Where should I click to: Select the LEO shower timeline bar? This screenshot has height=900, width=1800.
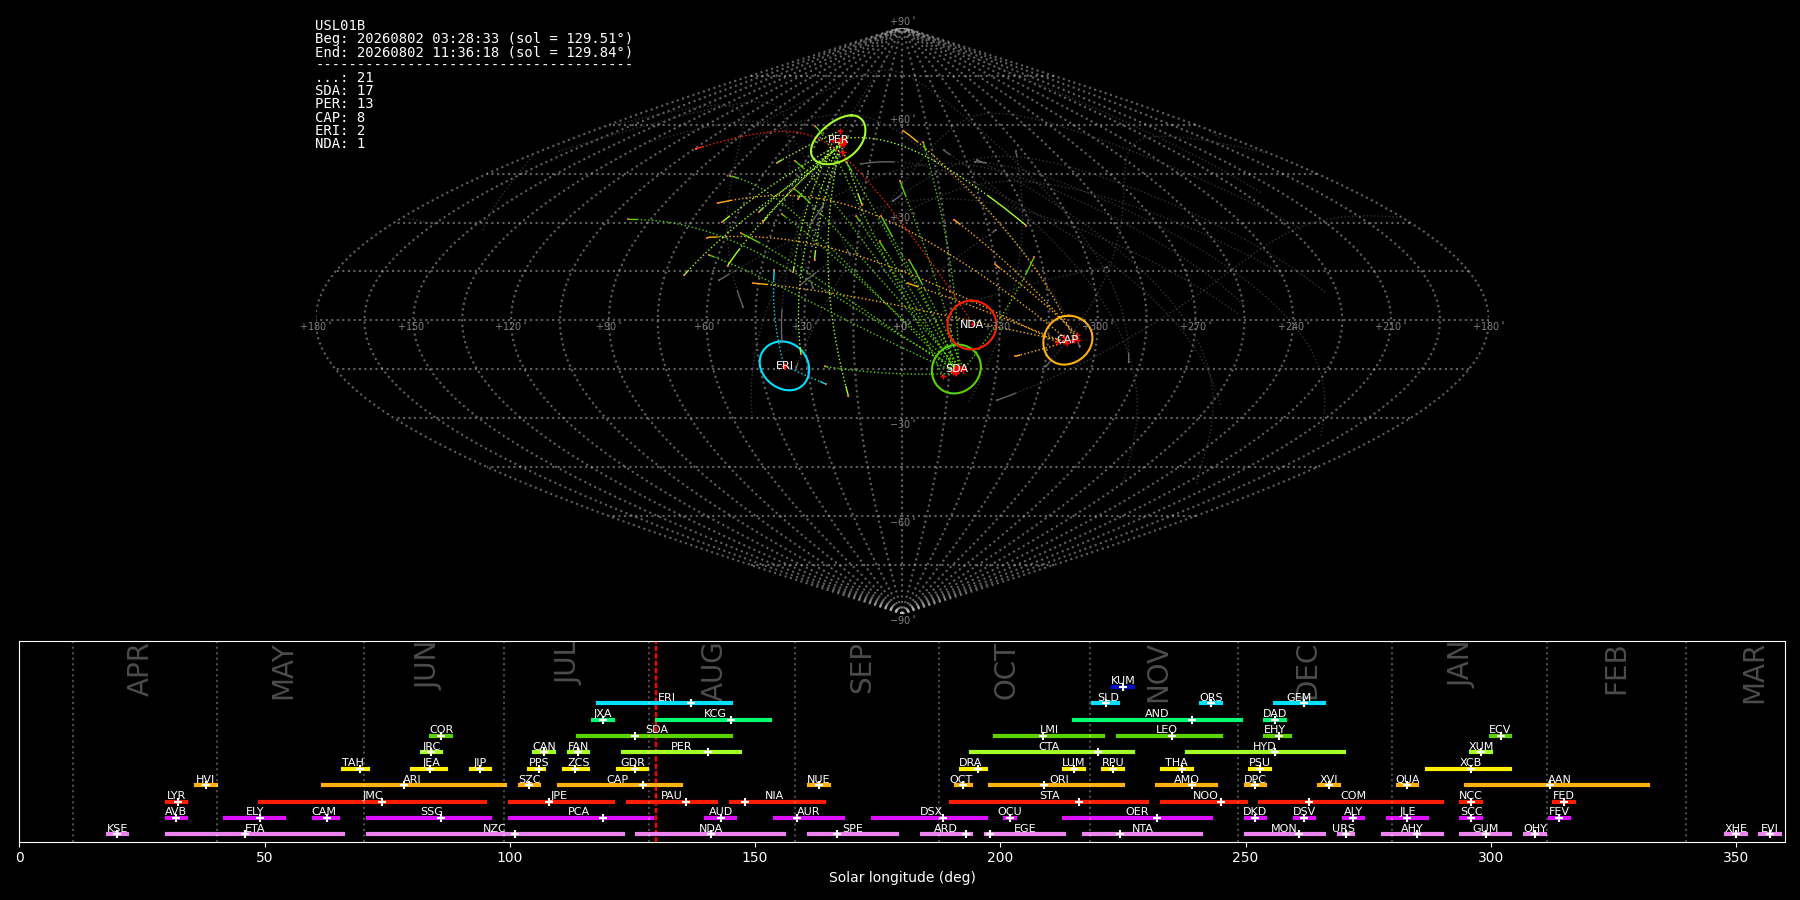tap(1169, 736)
